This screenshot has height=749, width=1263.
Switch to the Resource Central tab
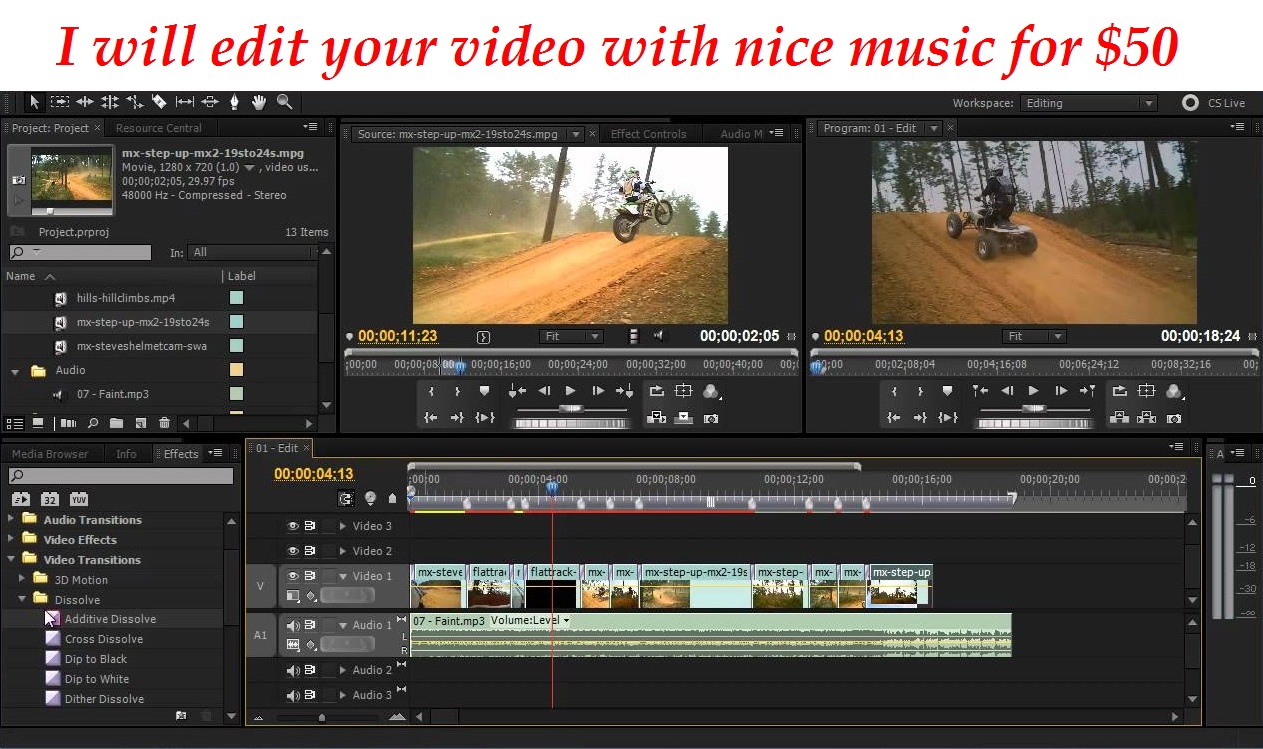(158, 128)
